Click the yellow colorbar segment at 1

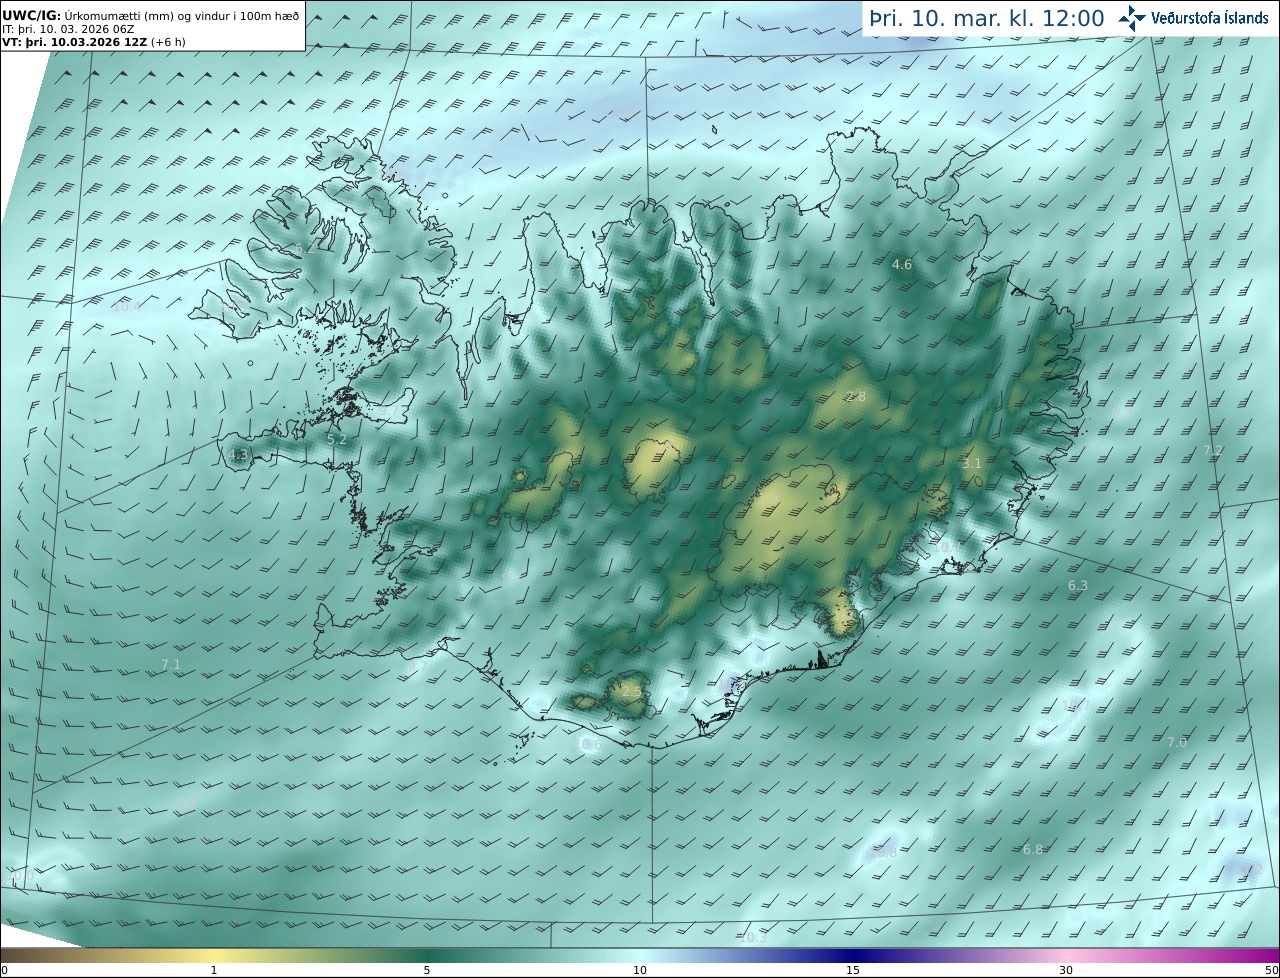[213, 955]
